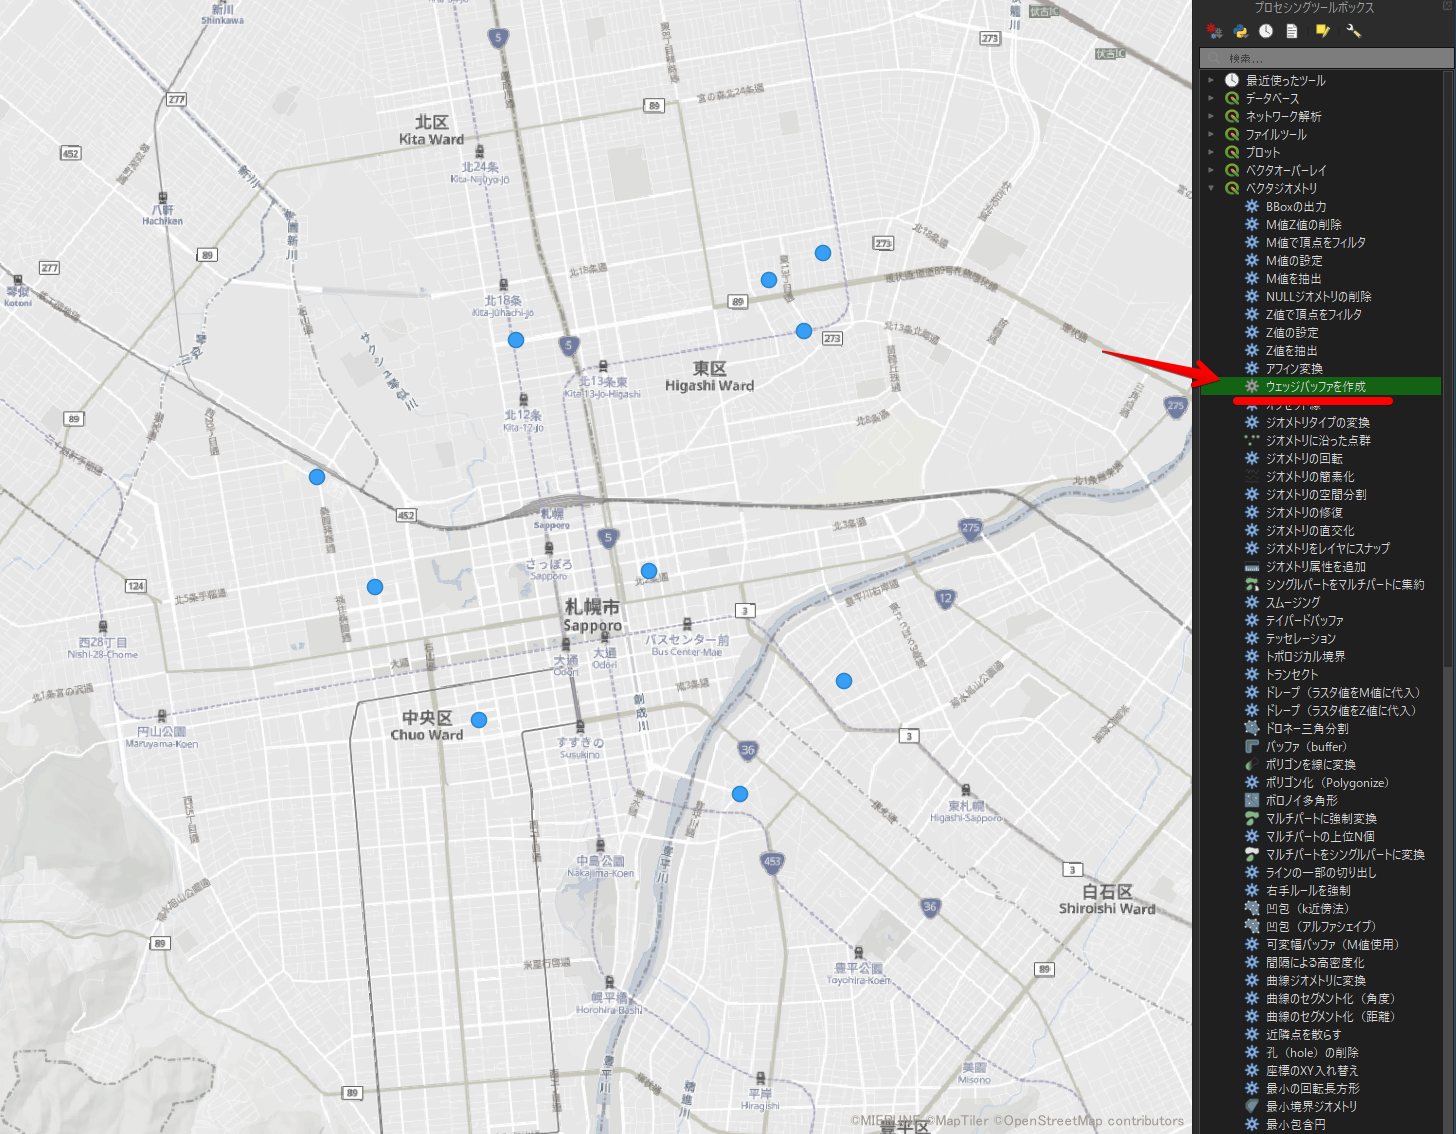Select the ジオメトリをレイヤにスナップ tool
This screenshot has width=1456, height=1134.
tap(1328, 549)
